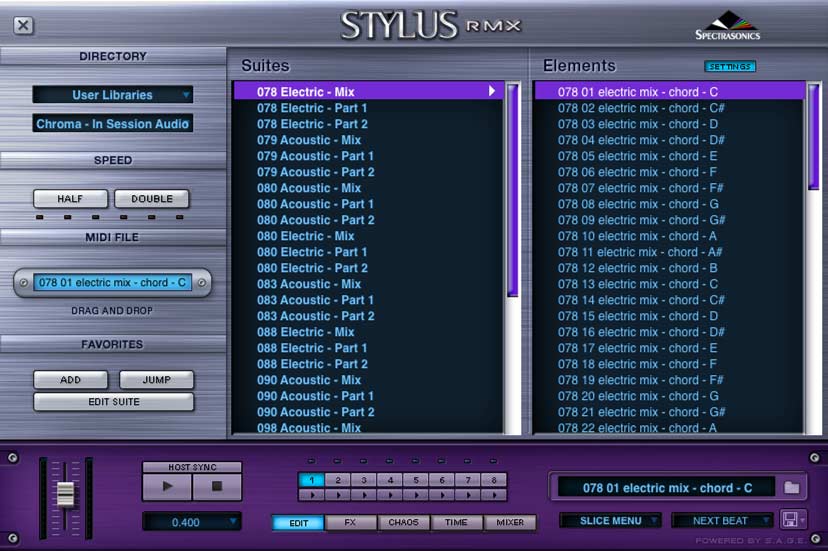The height and width of the screenshot is (551, 828).
Task: Click the play arrow under part 7
Action: [x=468, y=496]
